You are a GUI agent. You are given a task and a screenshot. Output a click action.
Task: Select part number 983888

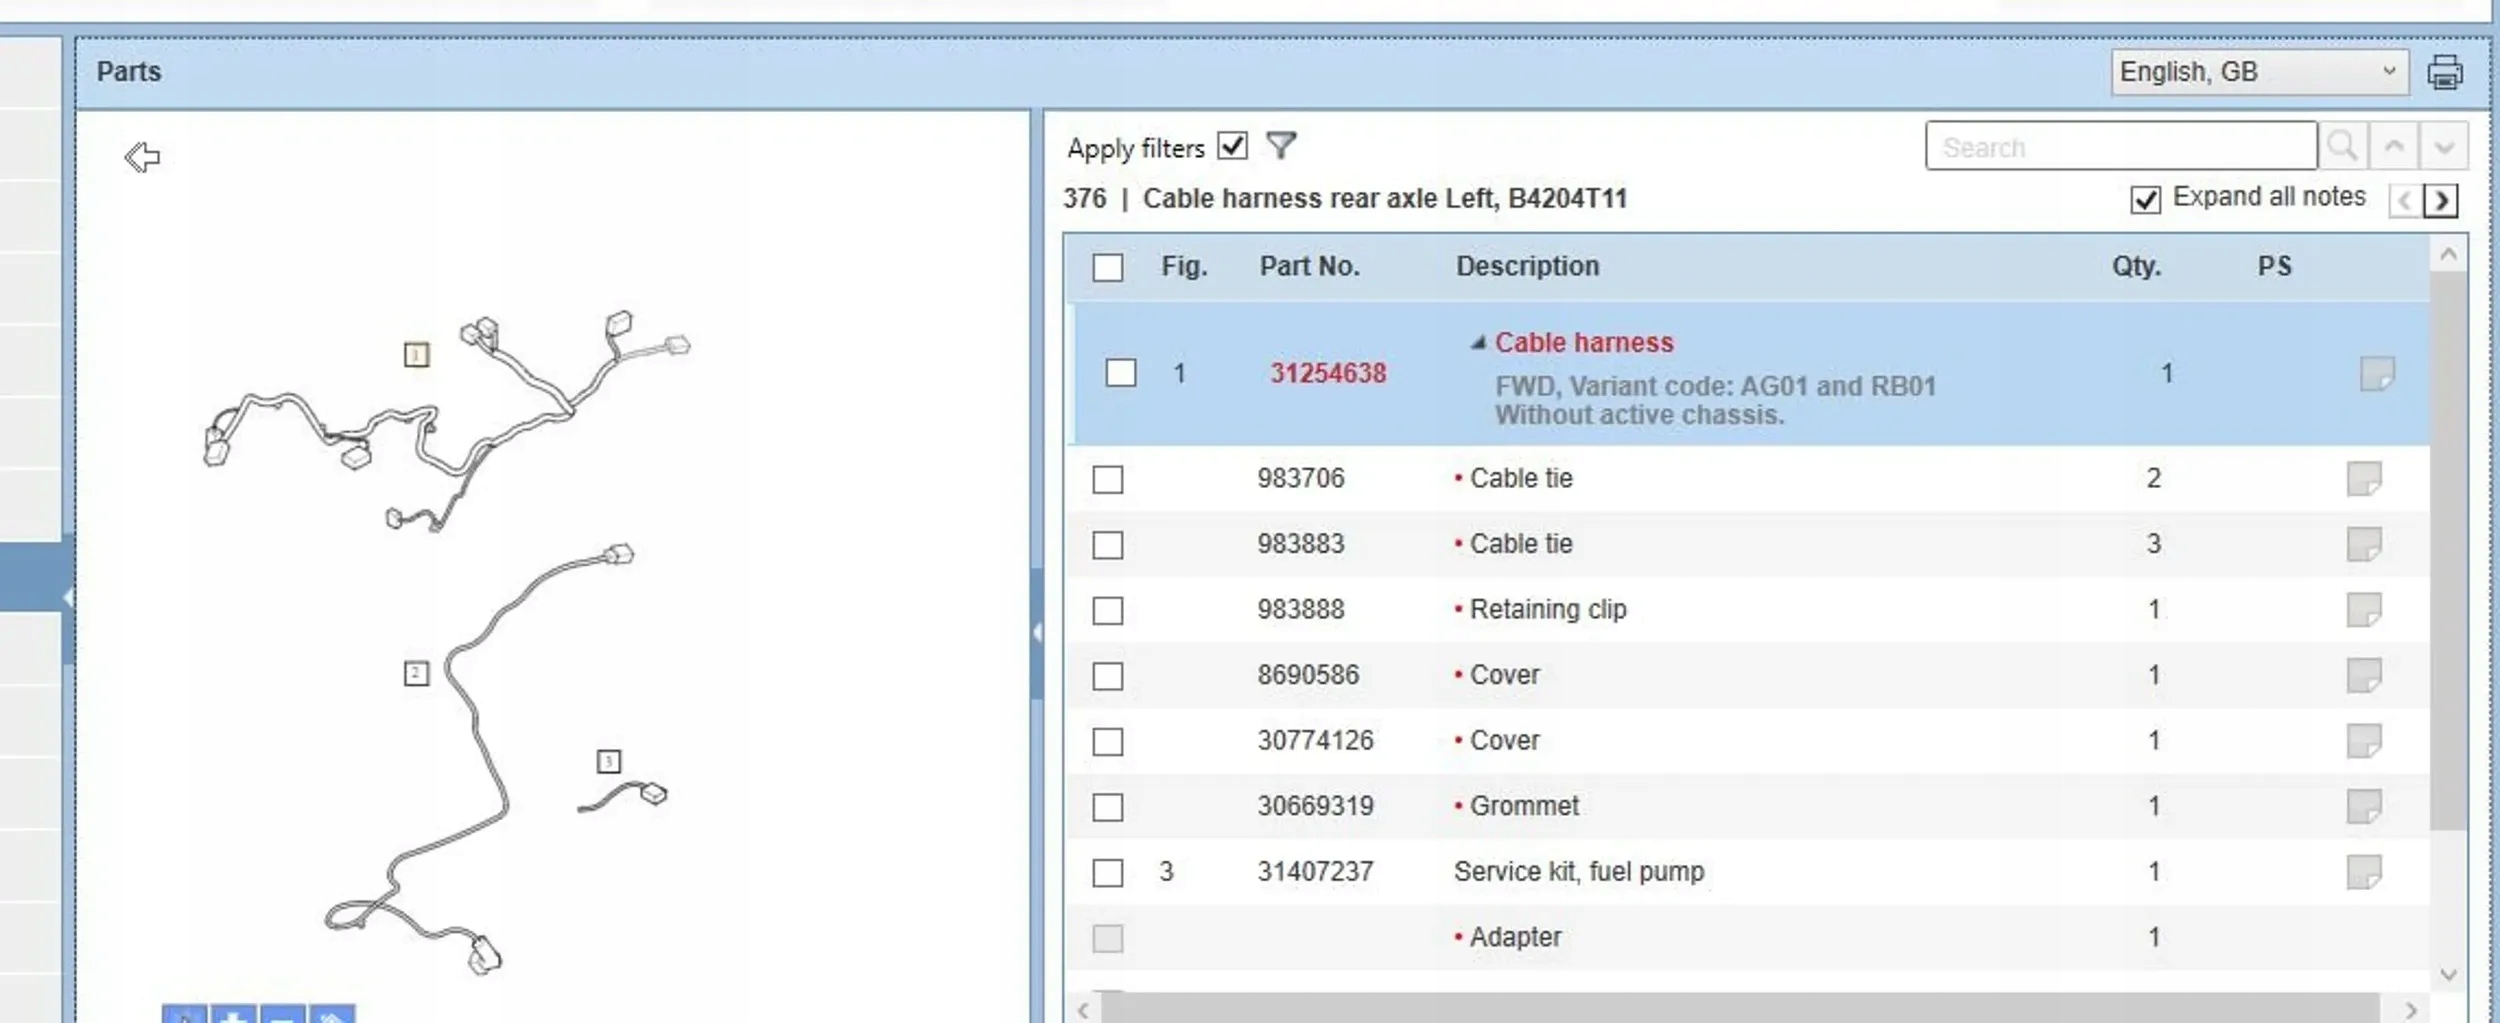pyautogui.click(x=1300, y=609)
